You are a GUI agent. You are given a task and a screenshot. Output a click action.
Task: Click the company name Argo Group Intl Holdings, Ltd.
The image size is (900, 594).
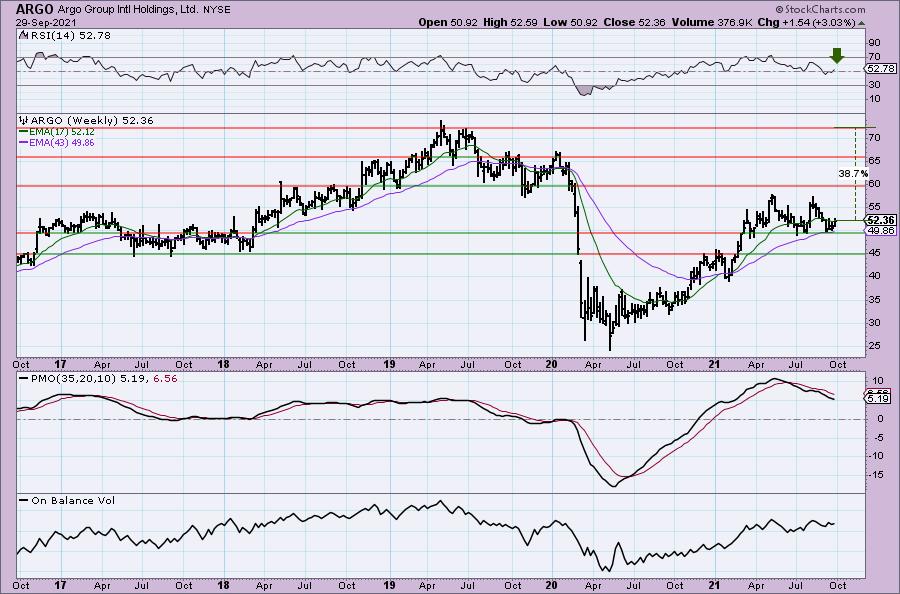[129, 10]
